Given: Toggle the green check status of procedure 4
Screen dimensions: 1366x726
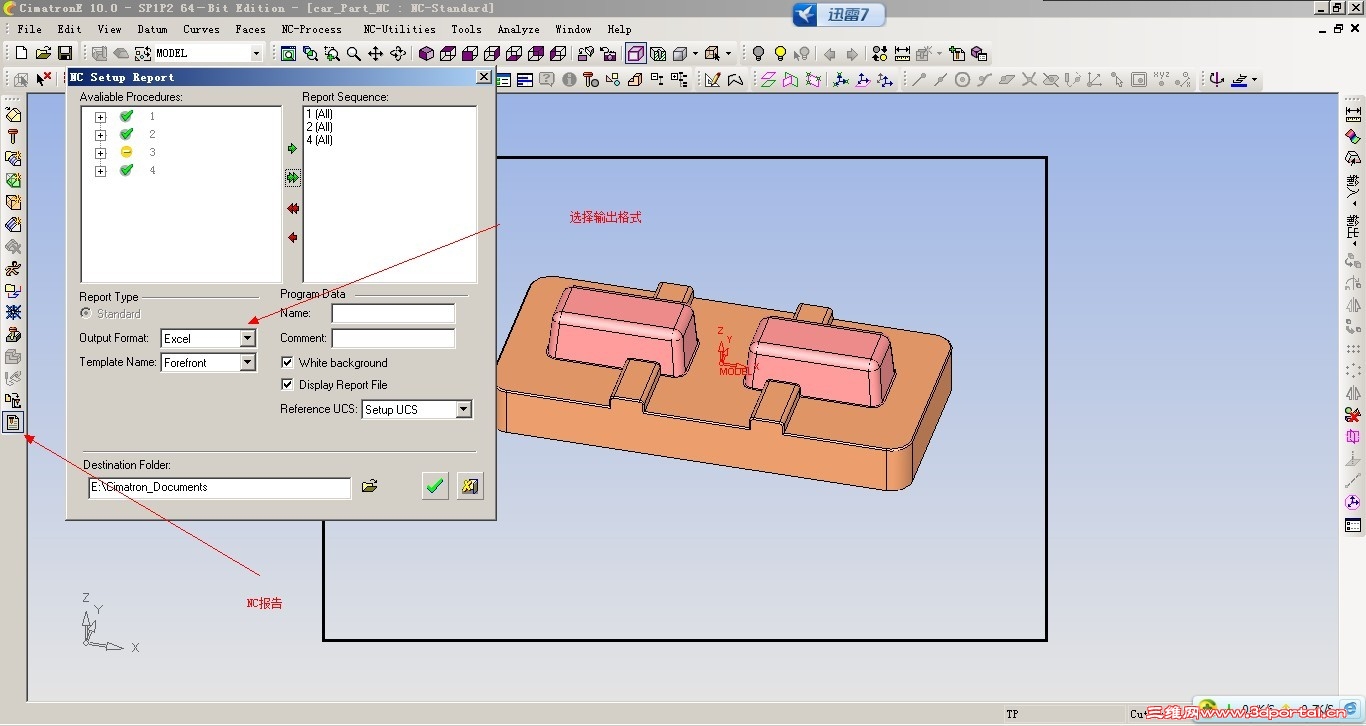Looking at the screenshot, I should (x=126, y=170).
